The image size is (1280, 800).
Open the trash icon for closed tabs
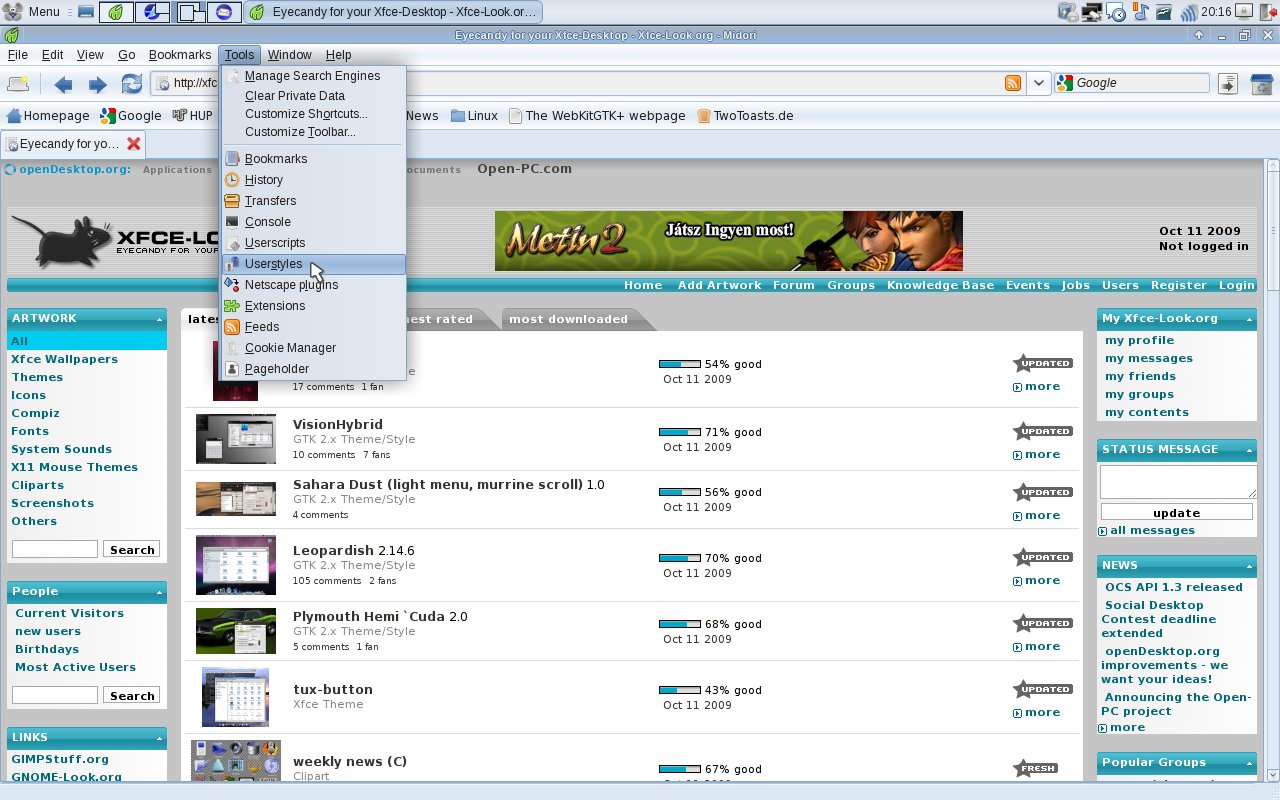[x=1262, y=84]
